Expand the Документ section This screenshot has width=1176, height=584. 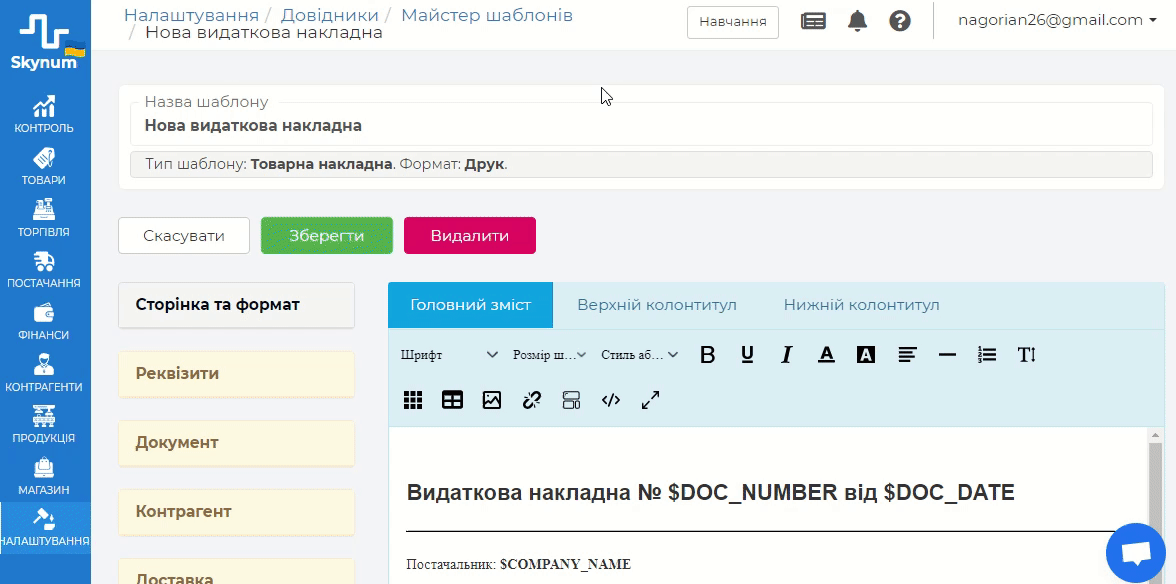236,442
